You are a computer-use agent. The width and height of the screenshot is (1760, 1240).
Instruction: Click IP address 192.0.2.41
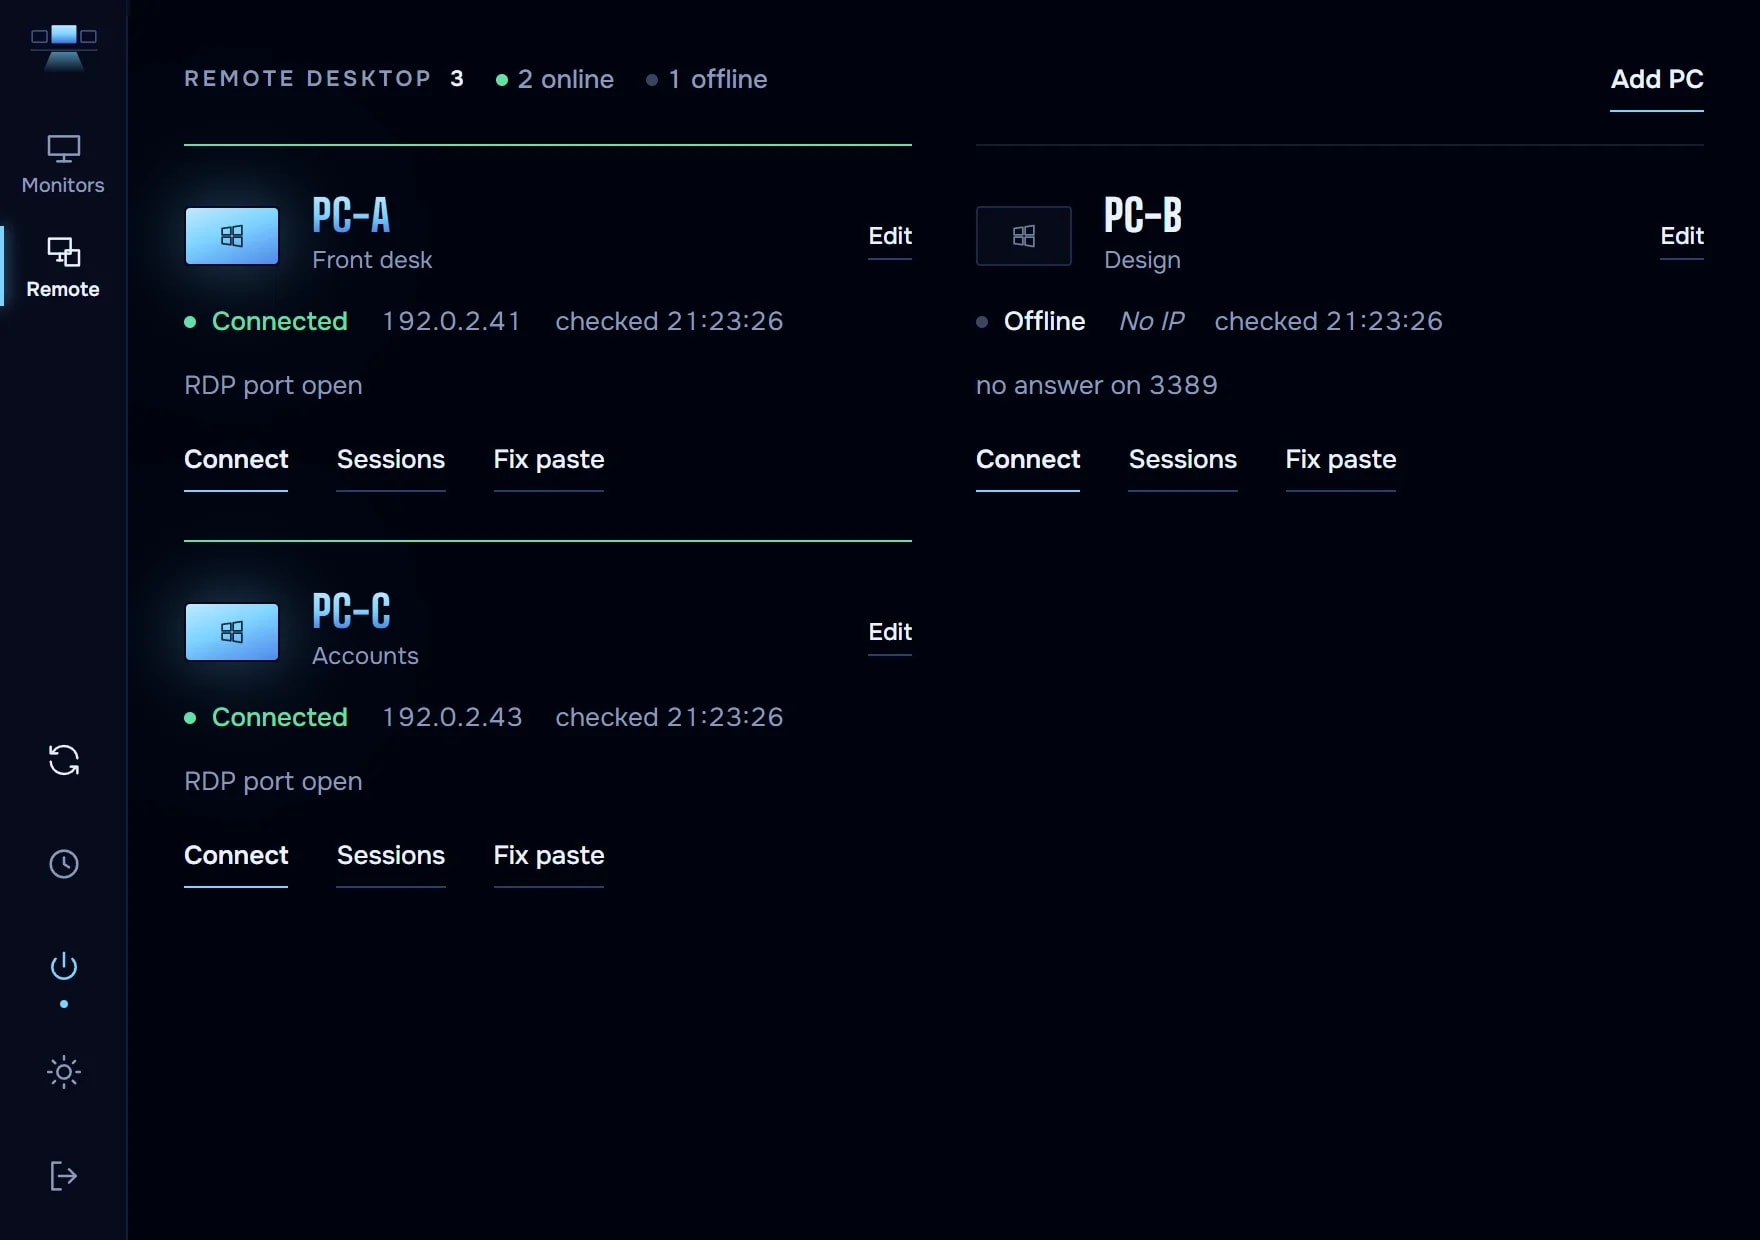pos(451,321)
